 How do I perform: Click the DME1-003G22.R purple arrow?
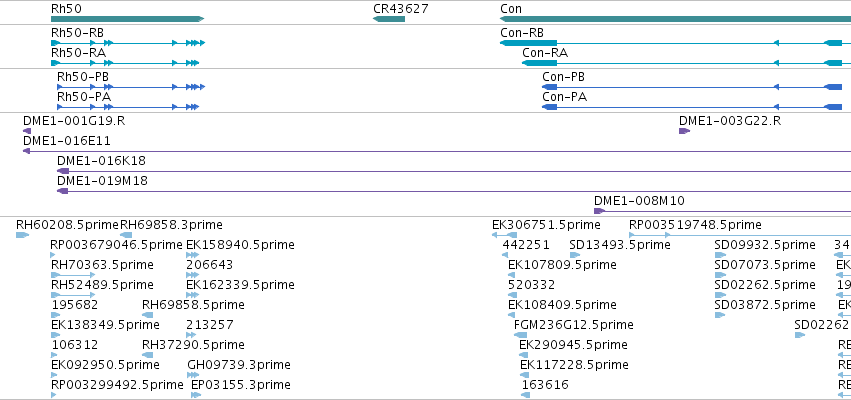(x=684, y=131)
